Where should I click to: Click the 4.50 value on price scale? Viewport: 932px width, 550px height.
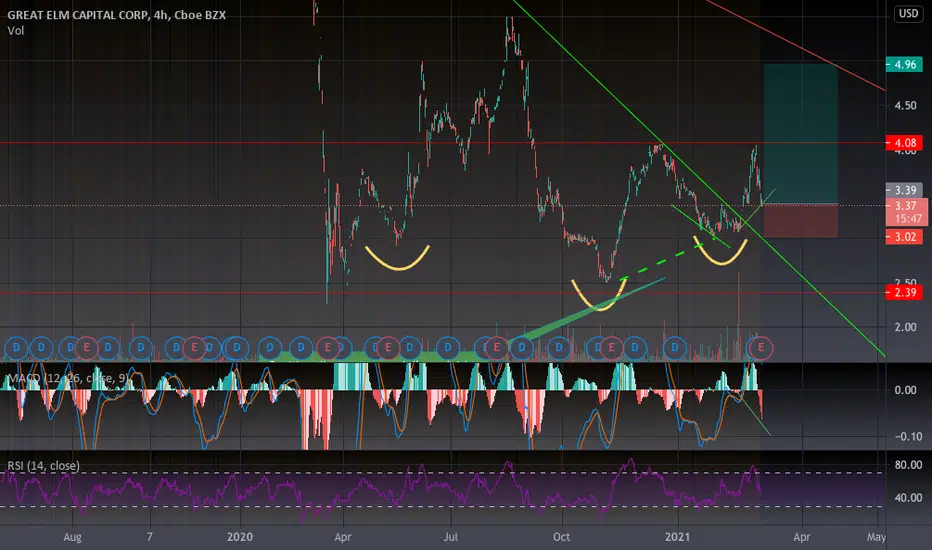coord(905,106)
